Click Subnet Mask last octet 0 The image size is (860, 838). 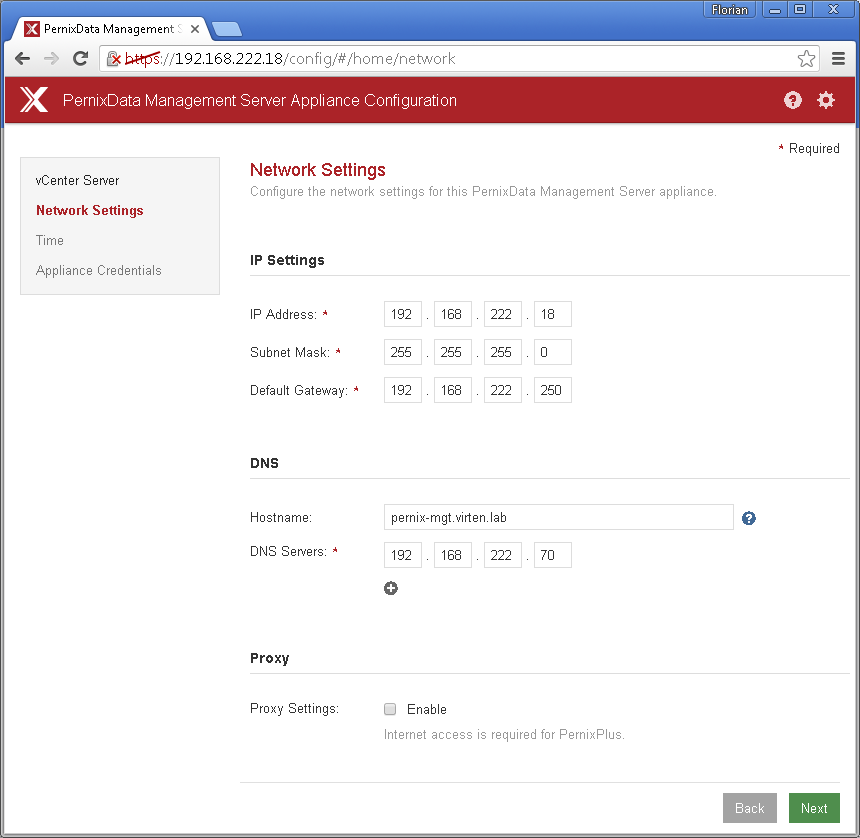tap(553, 352)
